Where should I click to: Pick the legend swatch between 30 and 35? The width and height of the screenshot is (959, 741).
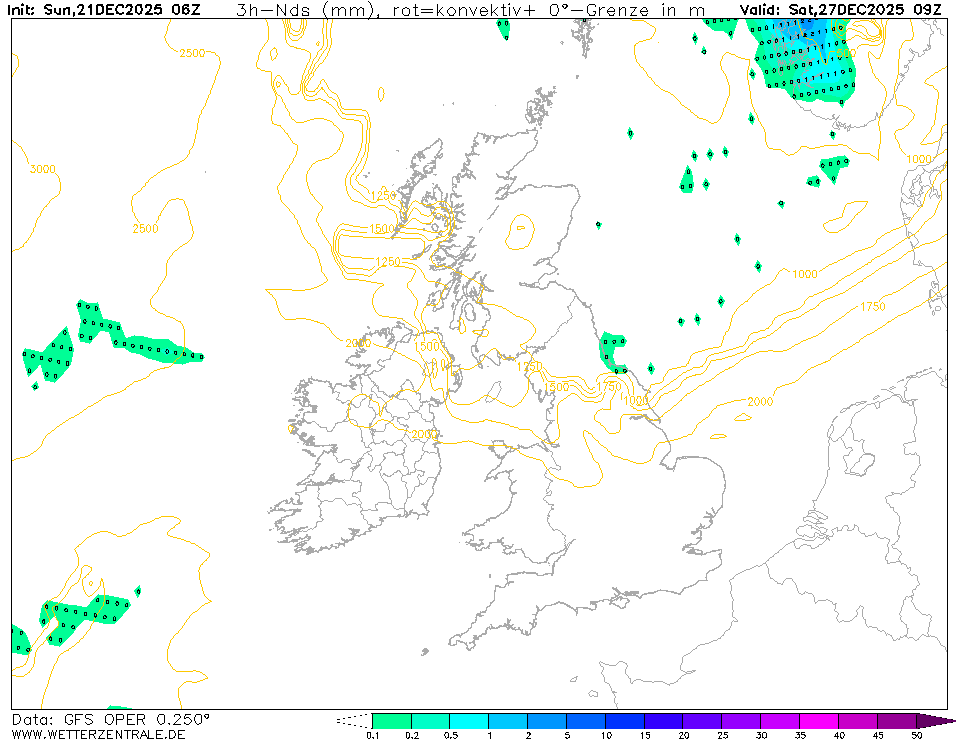(781, 721)
